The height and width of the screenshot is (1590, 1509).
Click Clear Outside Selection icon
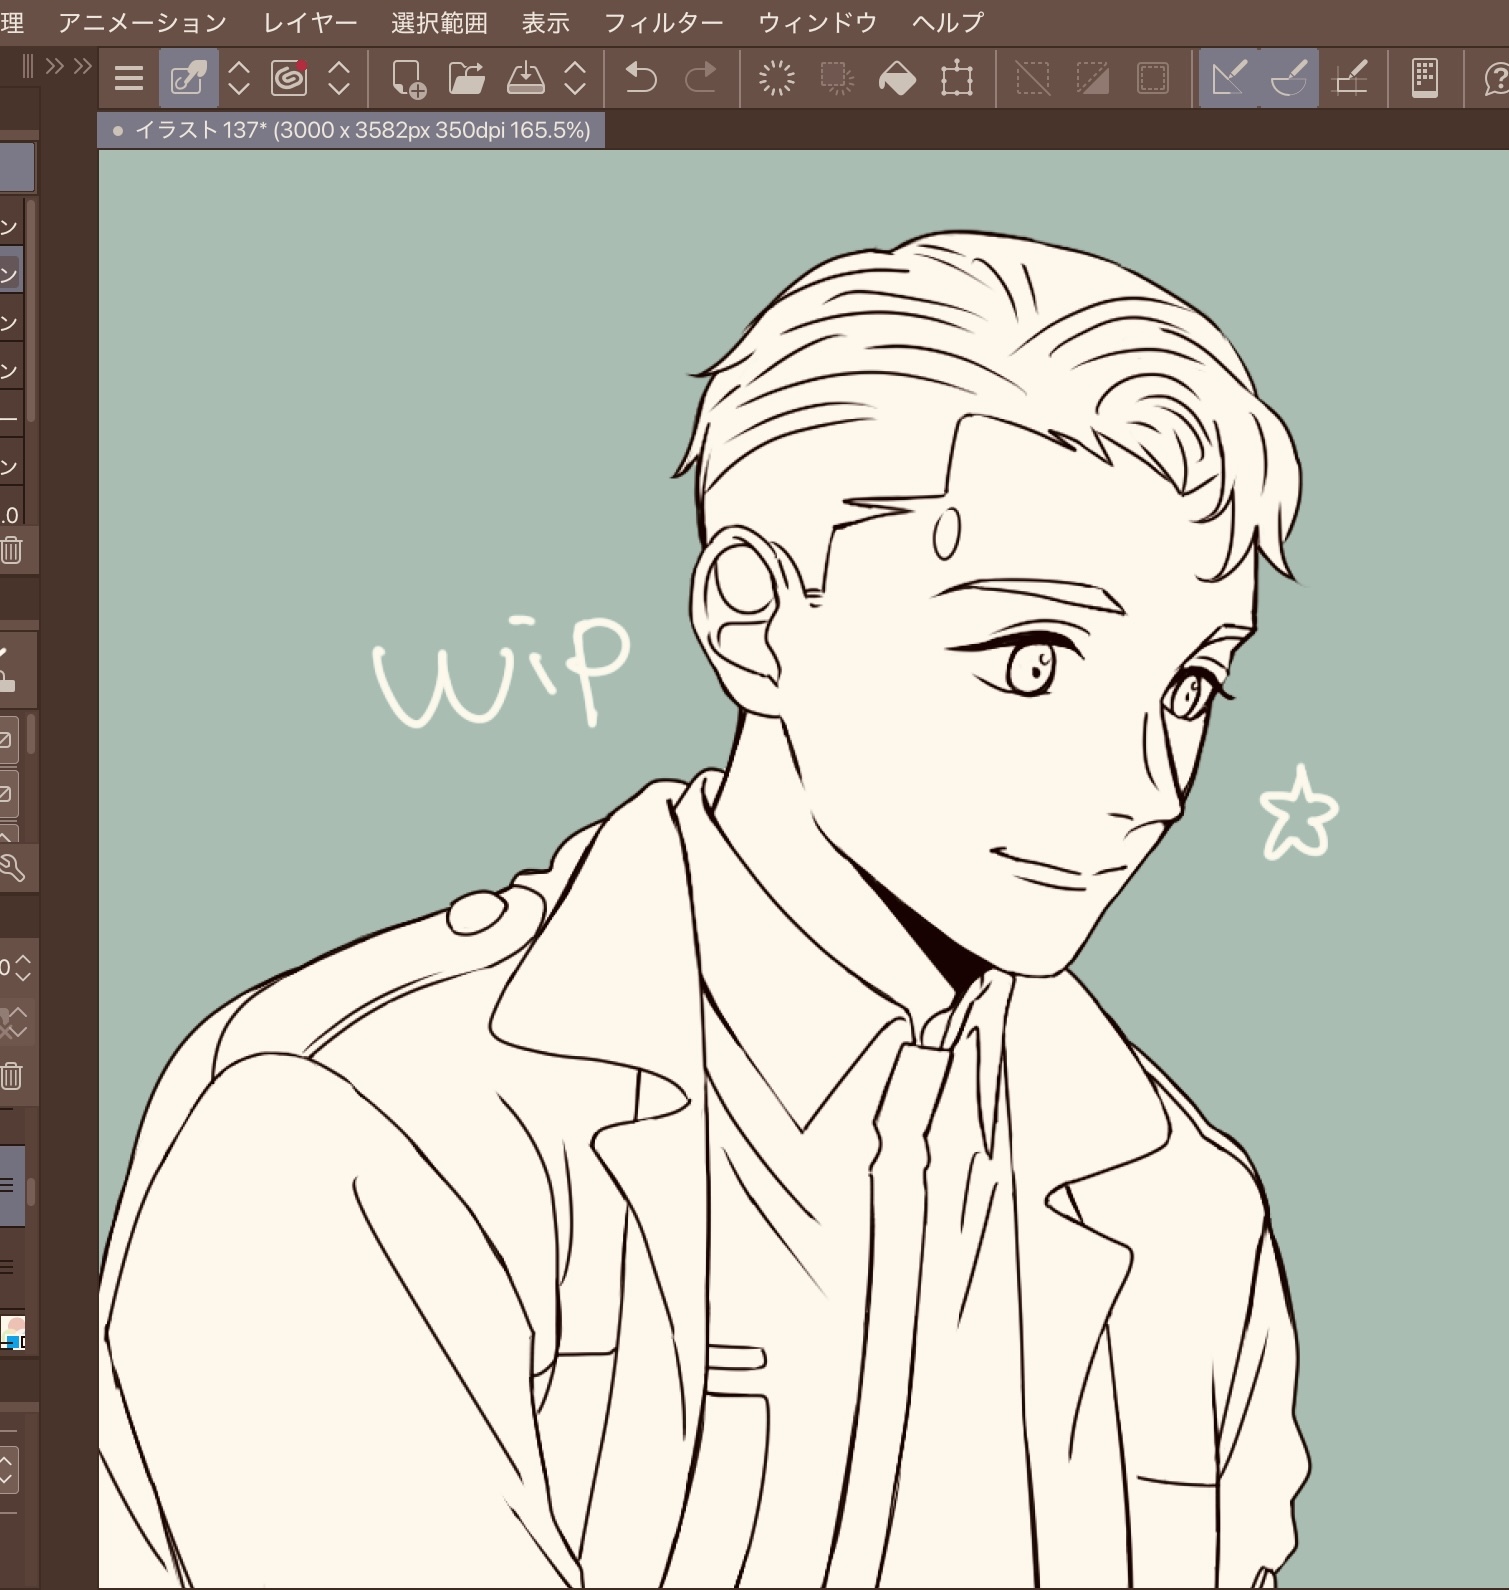pos(837,78)
